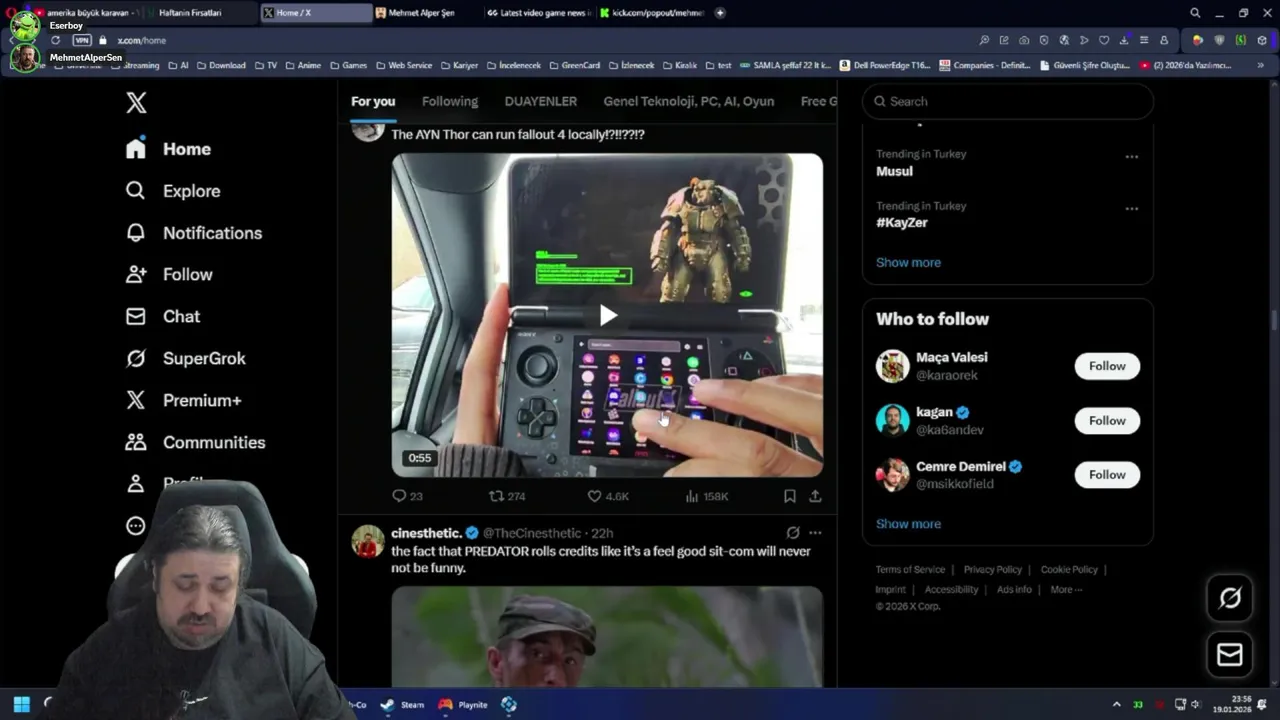Open more options for #KayZer trend
The image size is (1280, 720).
(1131, 209)
